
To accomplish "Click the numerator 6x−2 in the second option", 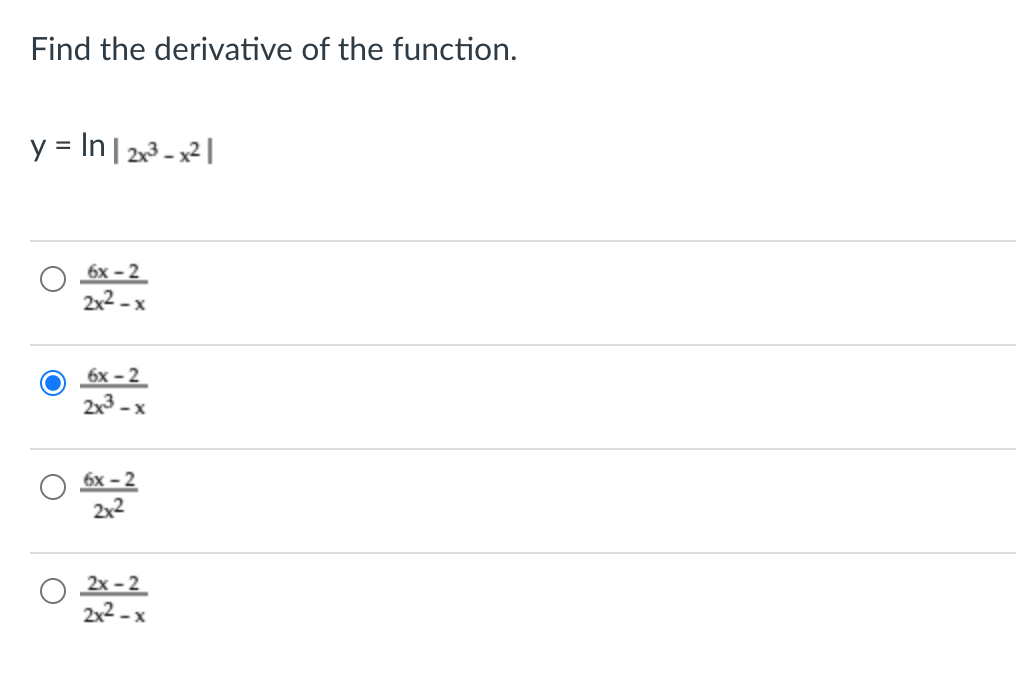I will pos(113,376).
